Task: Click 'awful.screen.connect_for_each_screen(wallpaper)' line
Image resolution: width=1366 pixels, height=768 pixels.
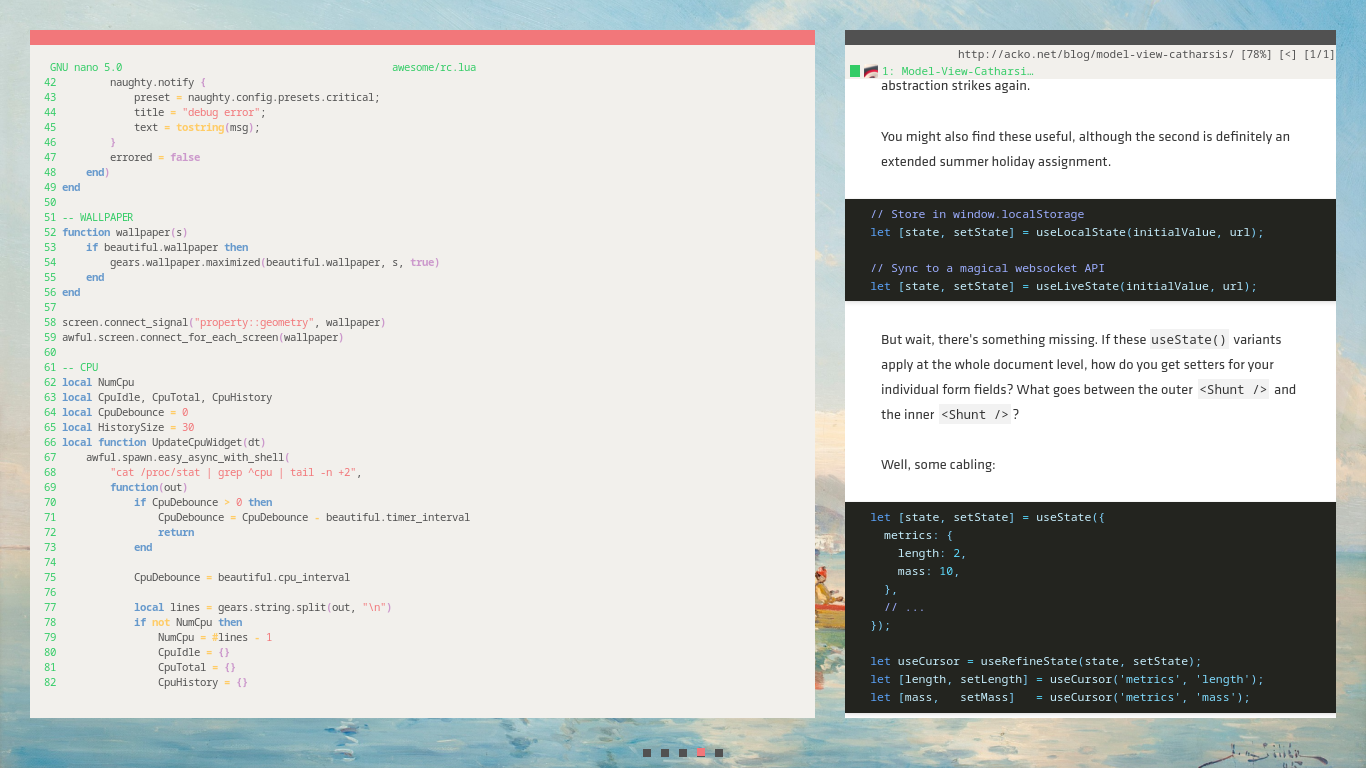Action: (x=203, y=337)
